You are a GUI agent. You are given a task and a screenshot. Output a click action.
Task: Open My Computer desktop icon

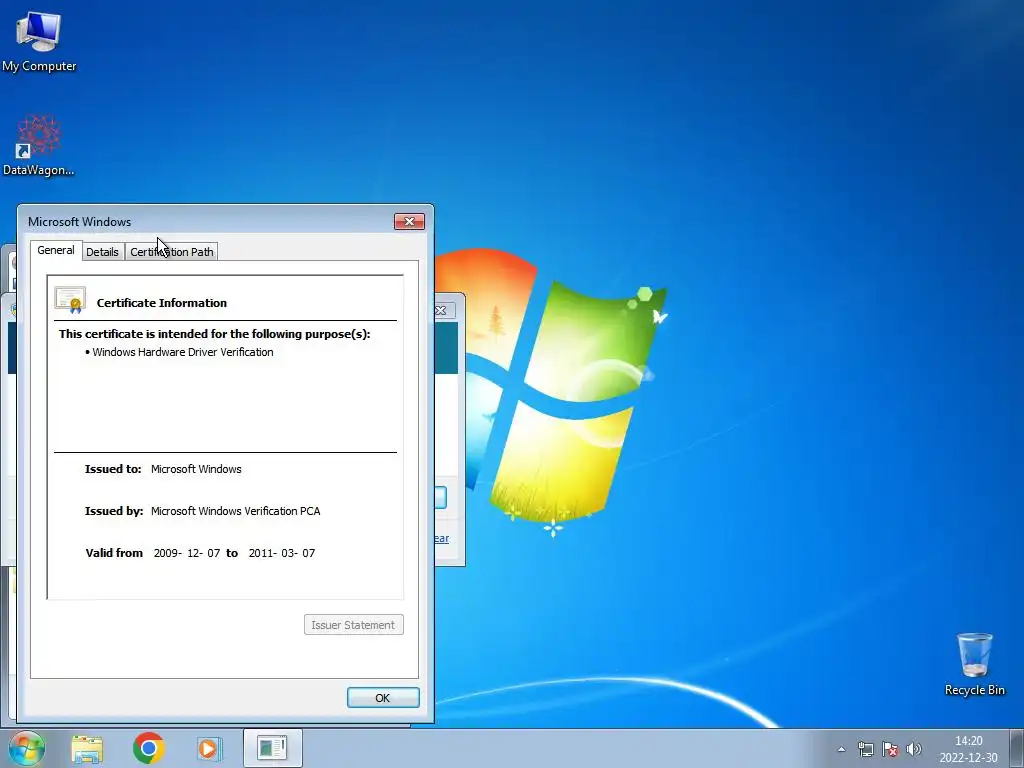pos(39,42)
